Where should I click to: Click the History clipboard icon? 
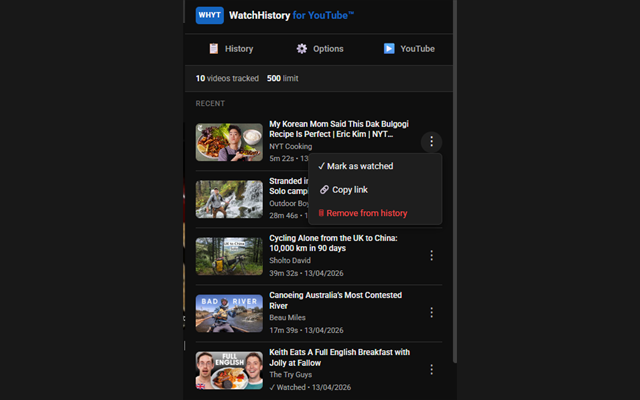(213, 49)
